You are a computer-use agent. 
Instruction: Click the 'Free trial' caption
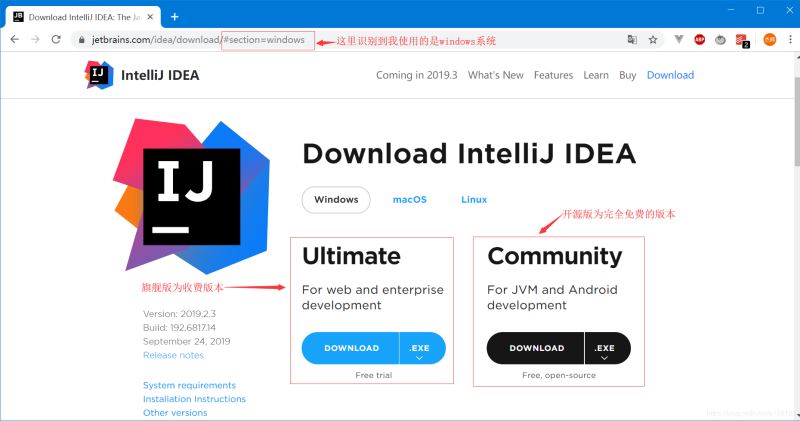pos(373,375)
